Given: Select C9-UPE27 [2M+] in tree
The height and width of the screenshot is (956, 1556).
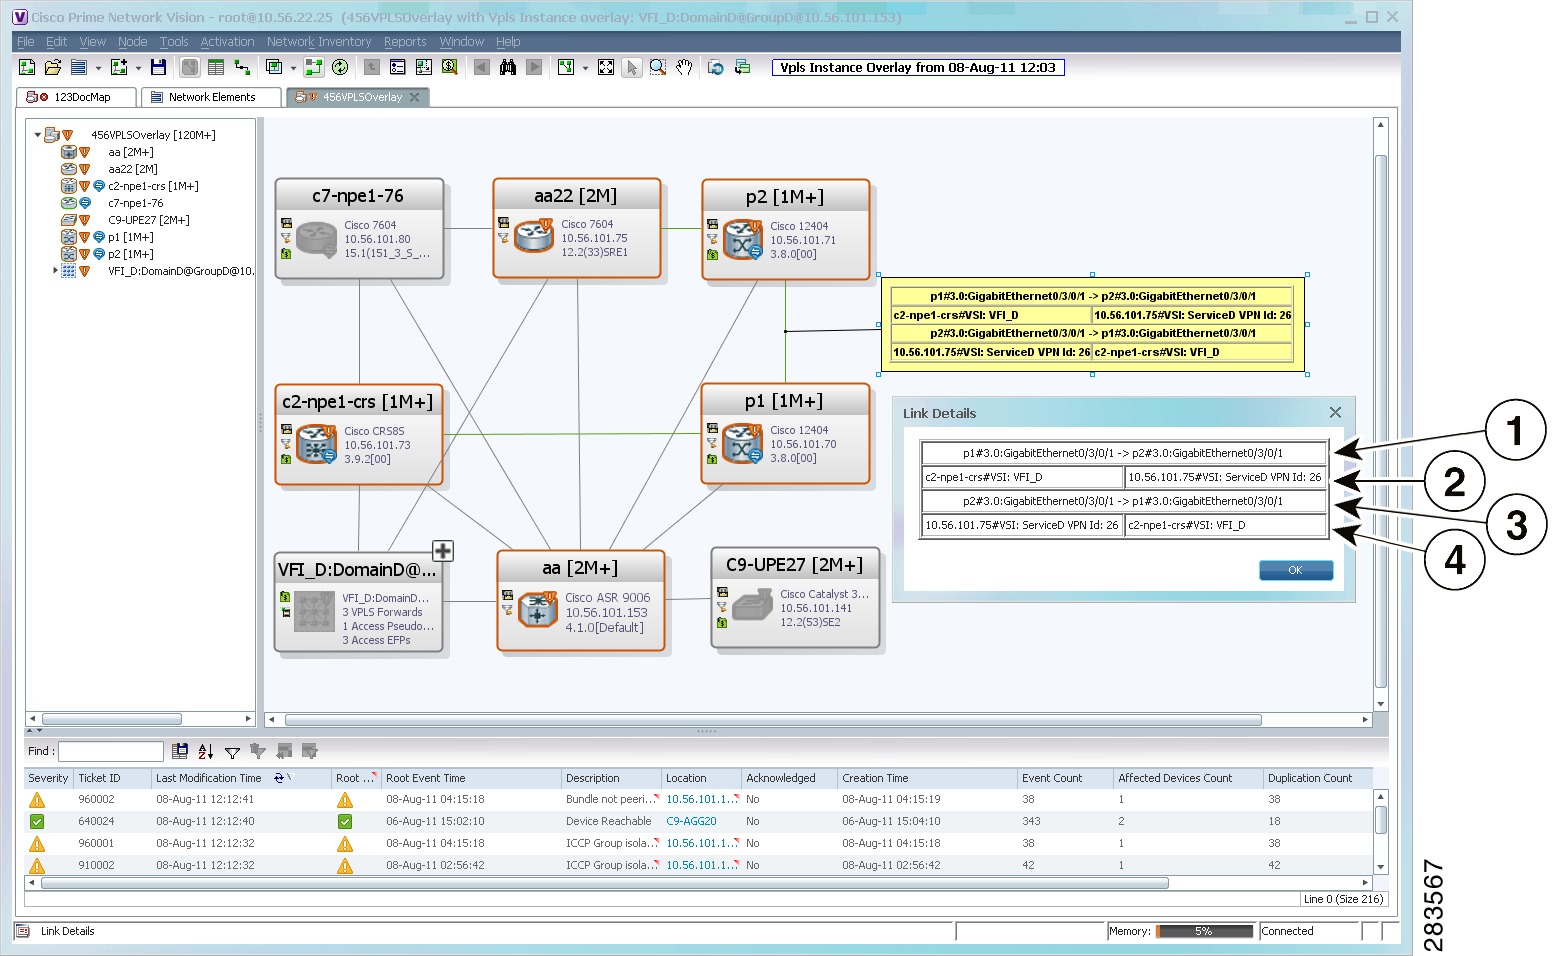Looking at the screenshot, I should [x=149, y=220].
